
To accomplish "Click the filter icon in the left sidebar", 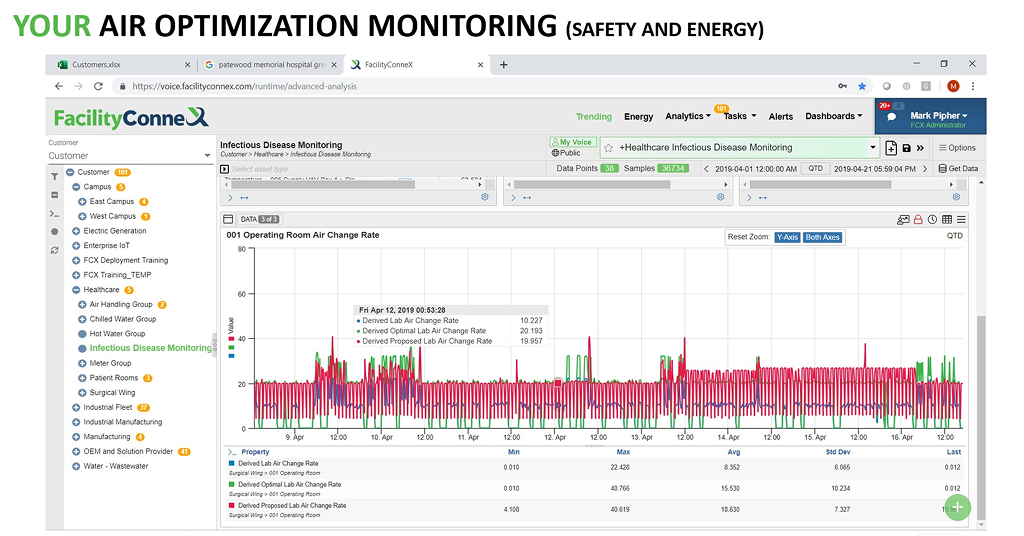I will click(55, 176).
